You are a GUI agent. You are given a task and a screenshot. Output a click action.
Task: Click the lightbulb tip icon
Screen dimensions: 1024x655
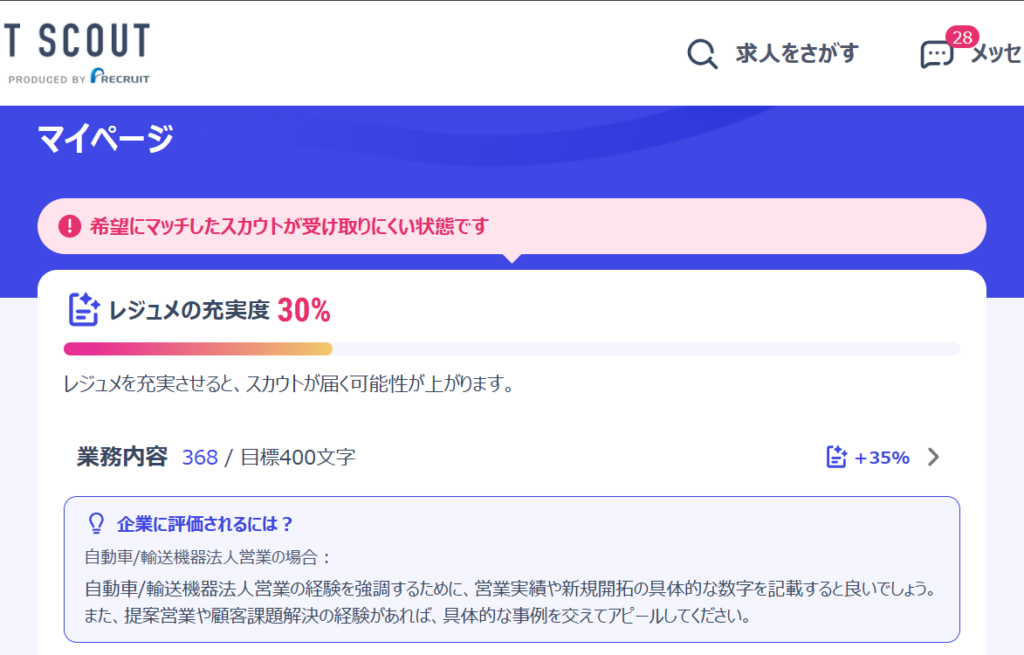(x=97, y=523)
